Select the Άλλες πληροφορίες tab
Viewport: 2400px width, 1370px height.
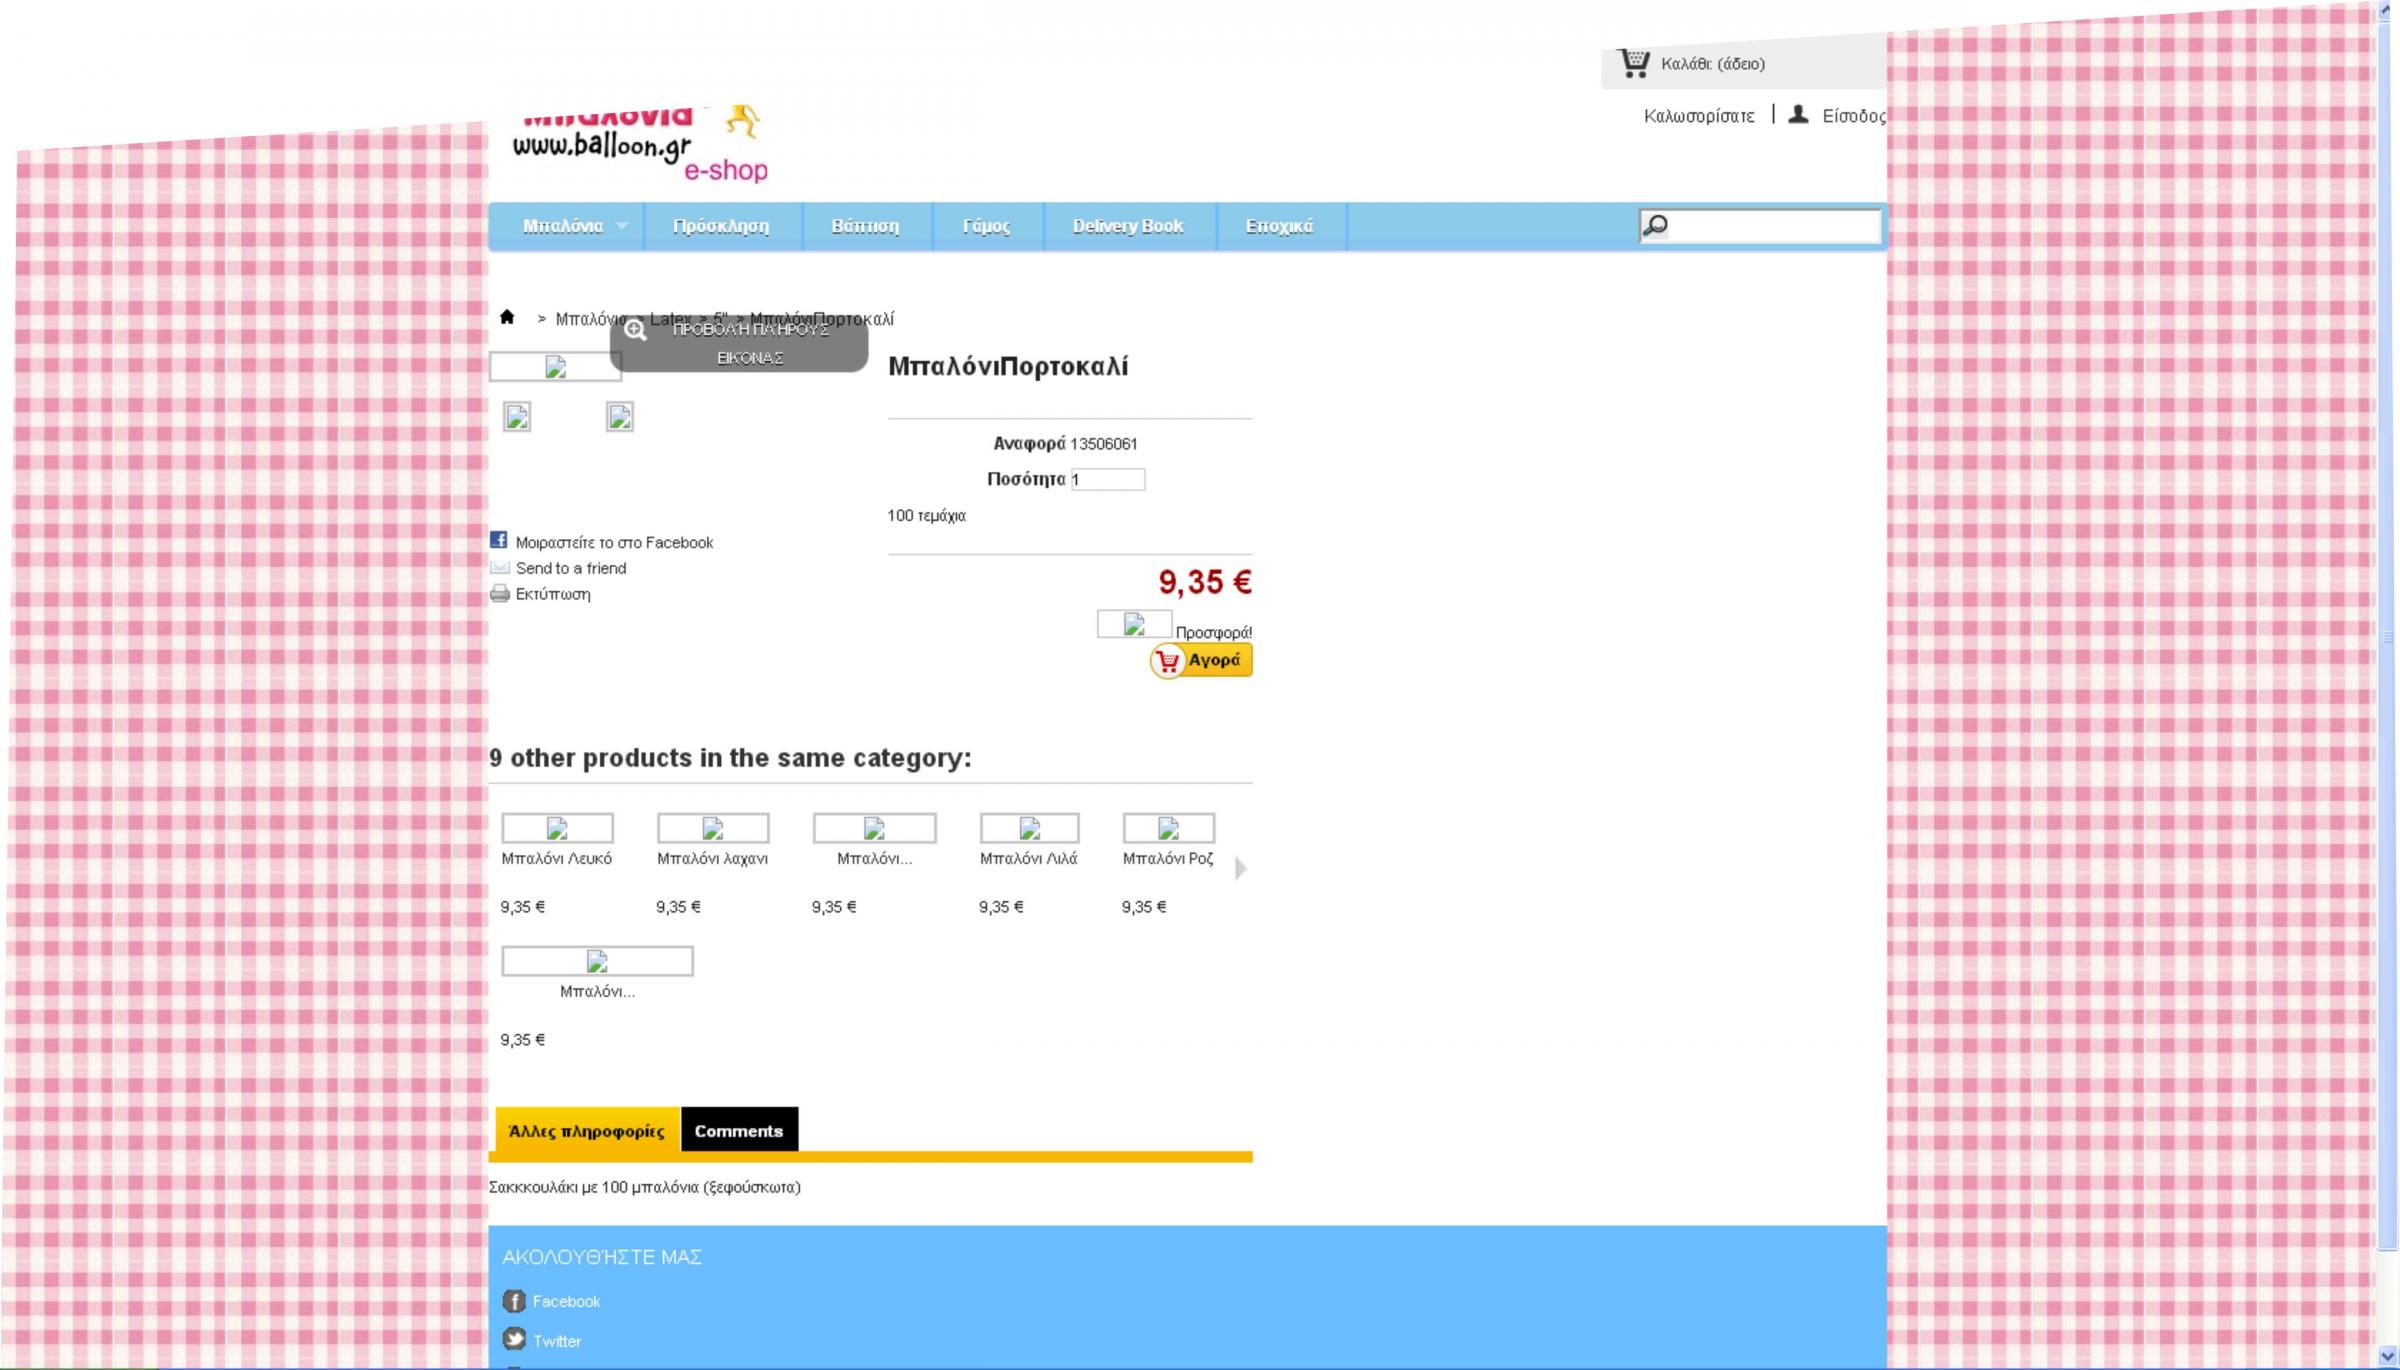(x=586, y=1131)
